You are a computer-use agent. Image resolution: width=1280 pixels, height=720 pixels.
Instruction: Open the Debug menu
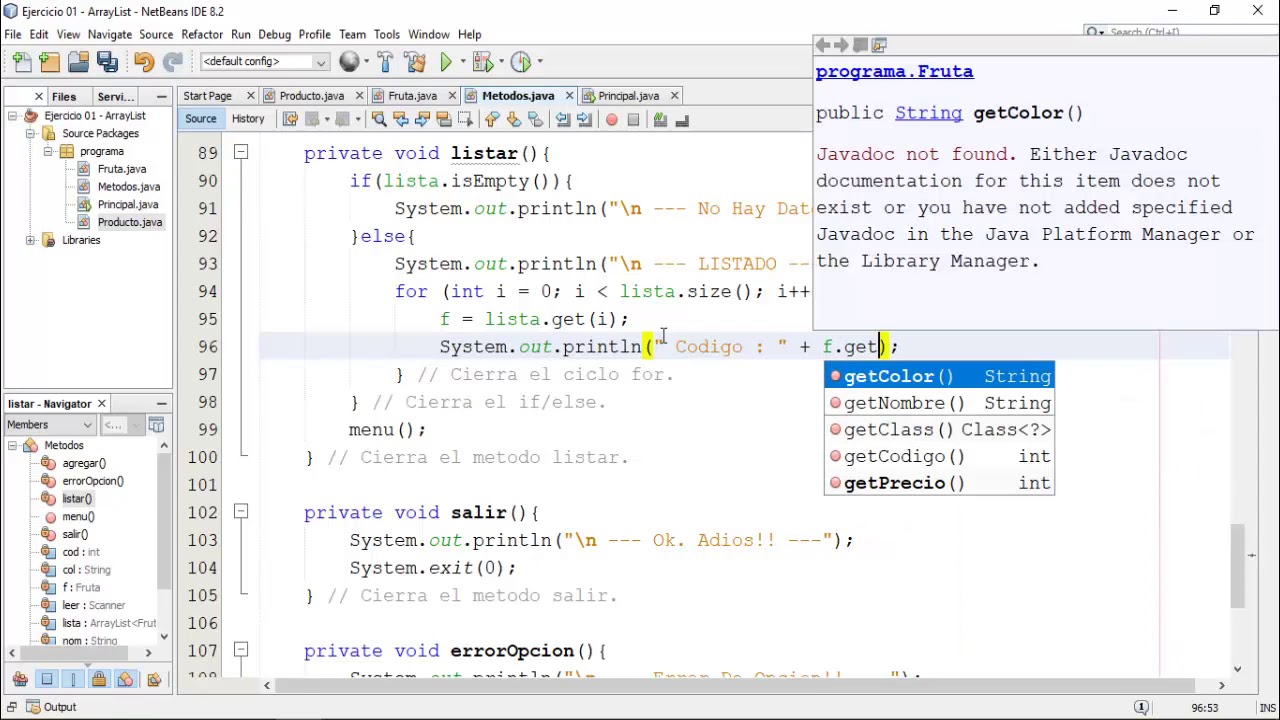click(x=274, y=34)
